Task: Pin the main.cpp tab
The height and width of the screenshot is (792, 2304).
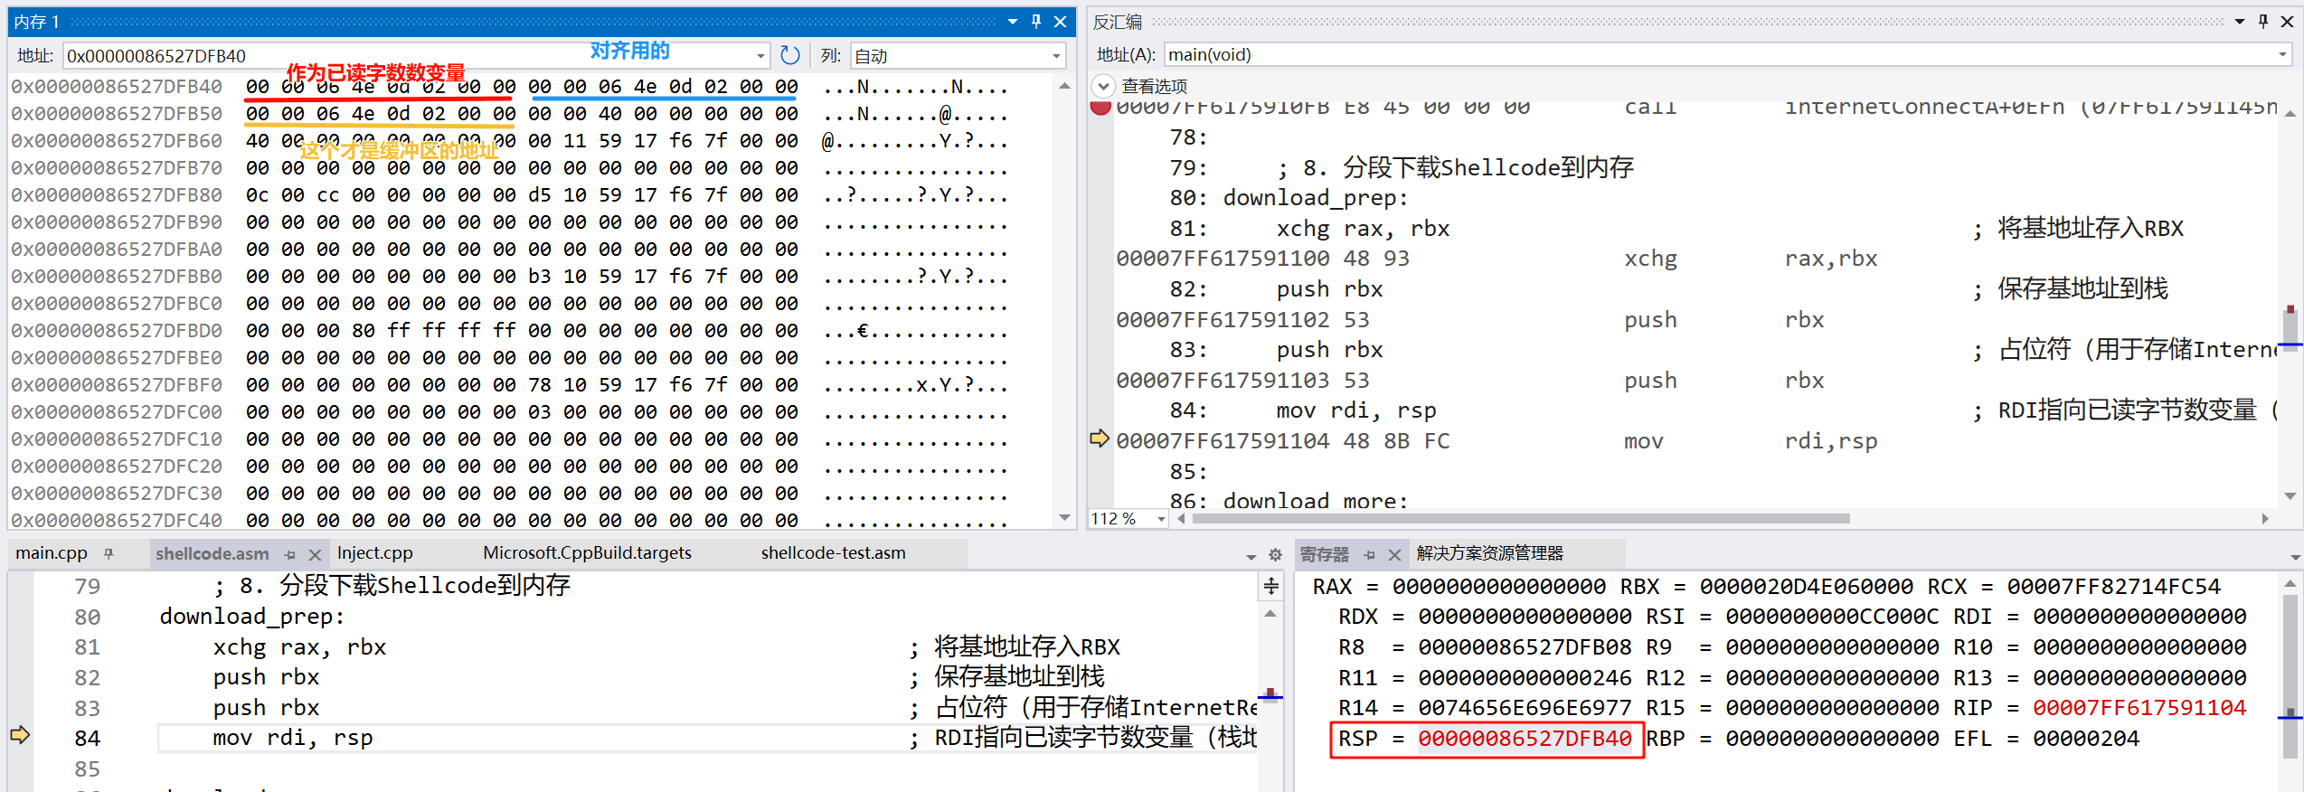Action: click(x=109, y=553)
